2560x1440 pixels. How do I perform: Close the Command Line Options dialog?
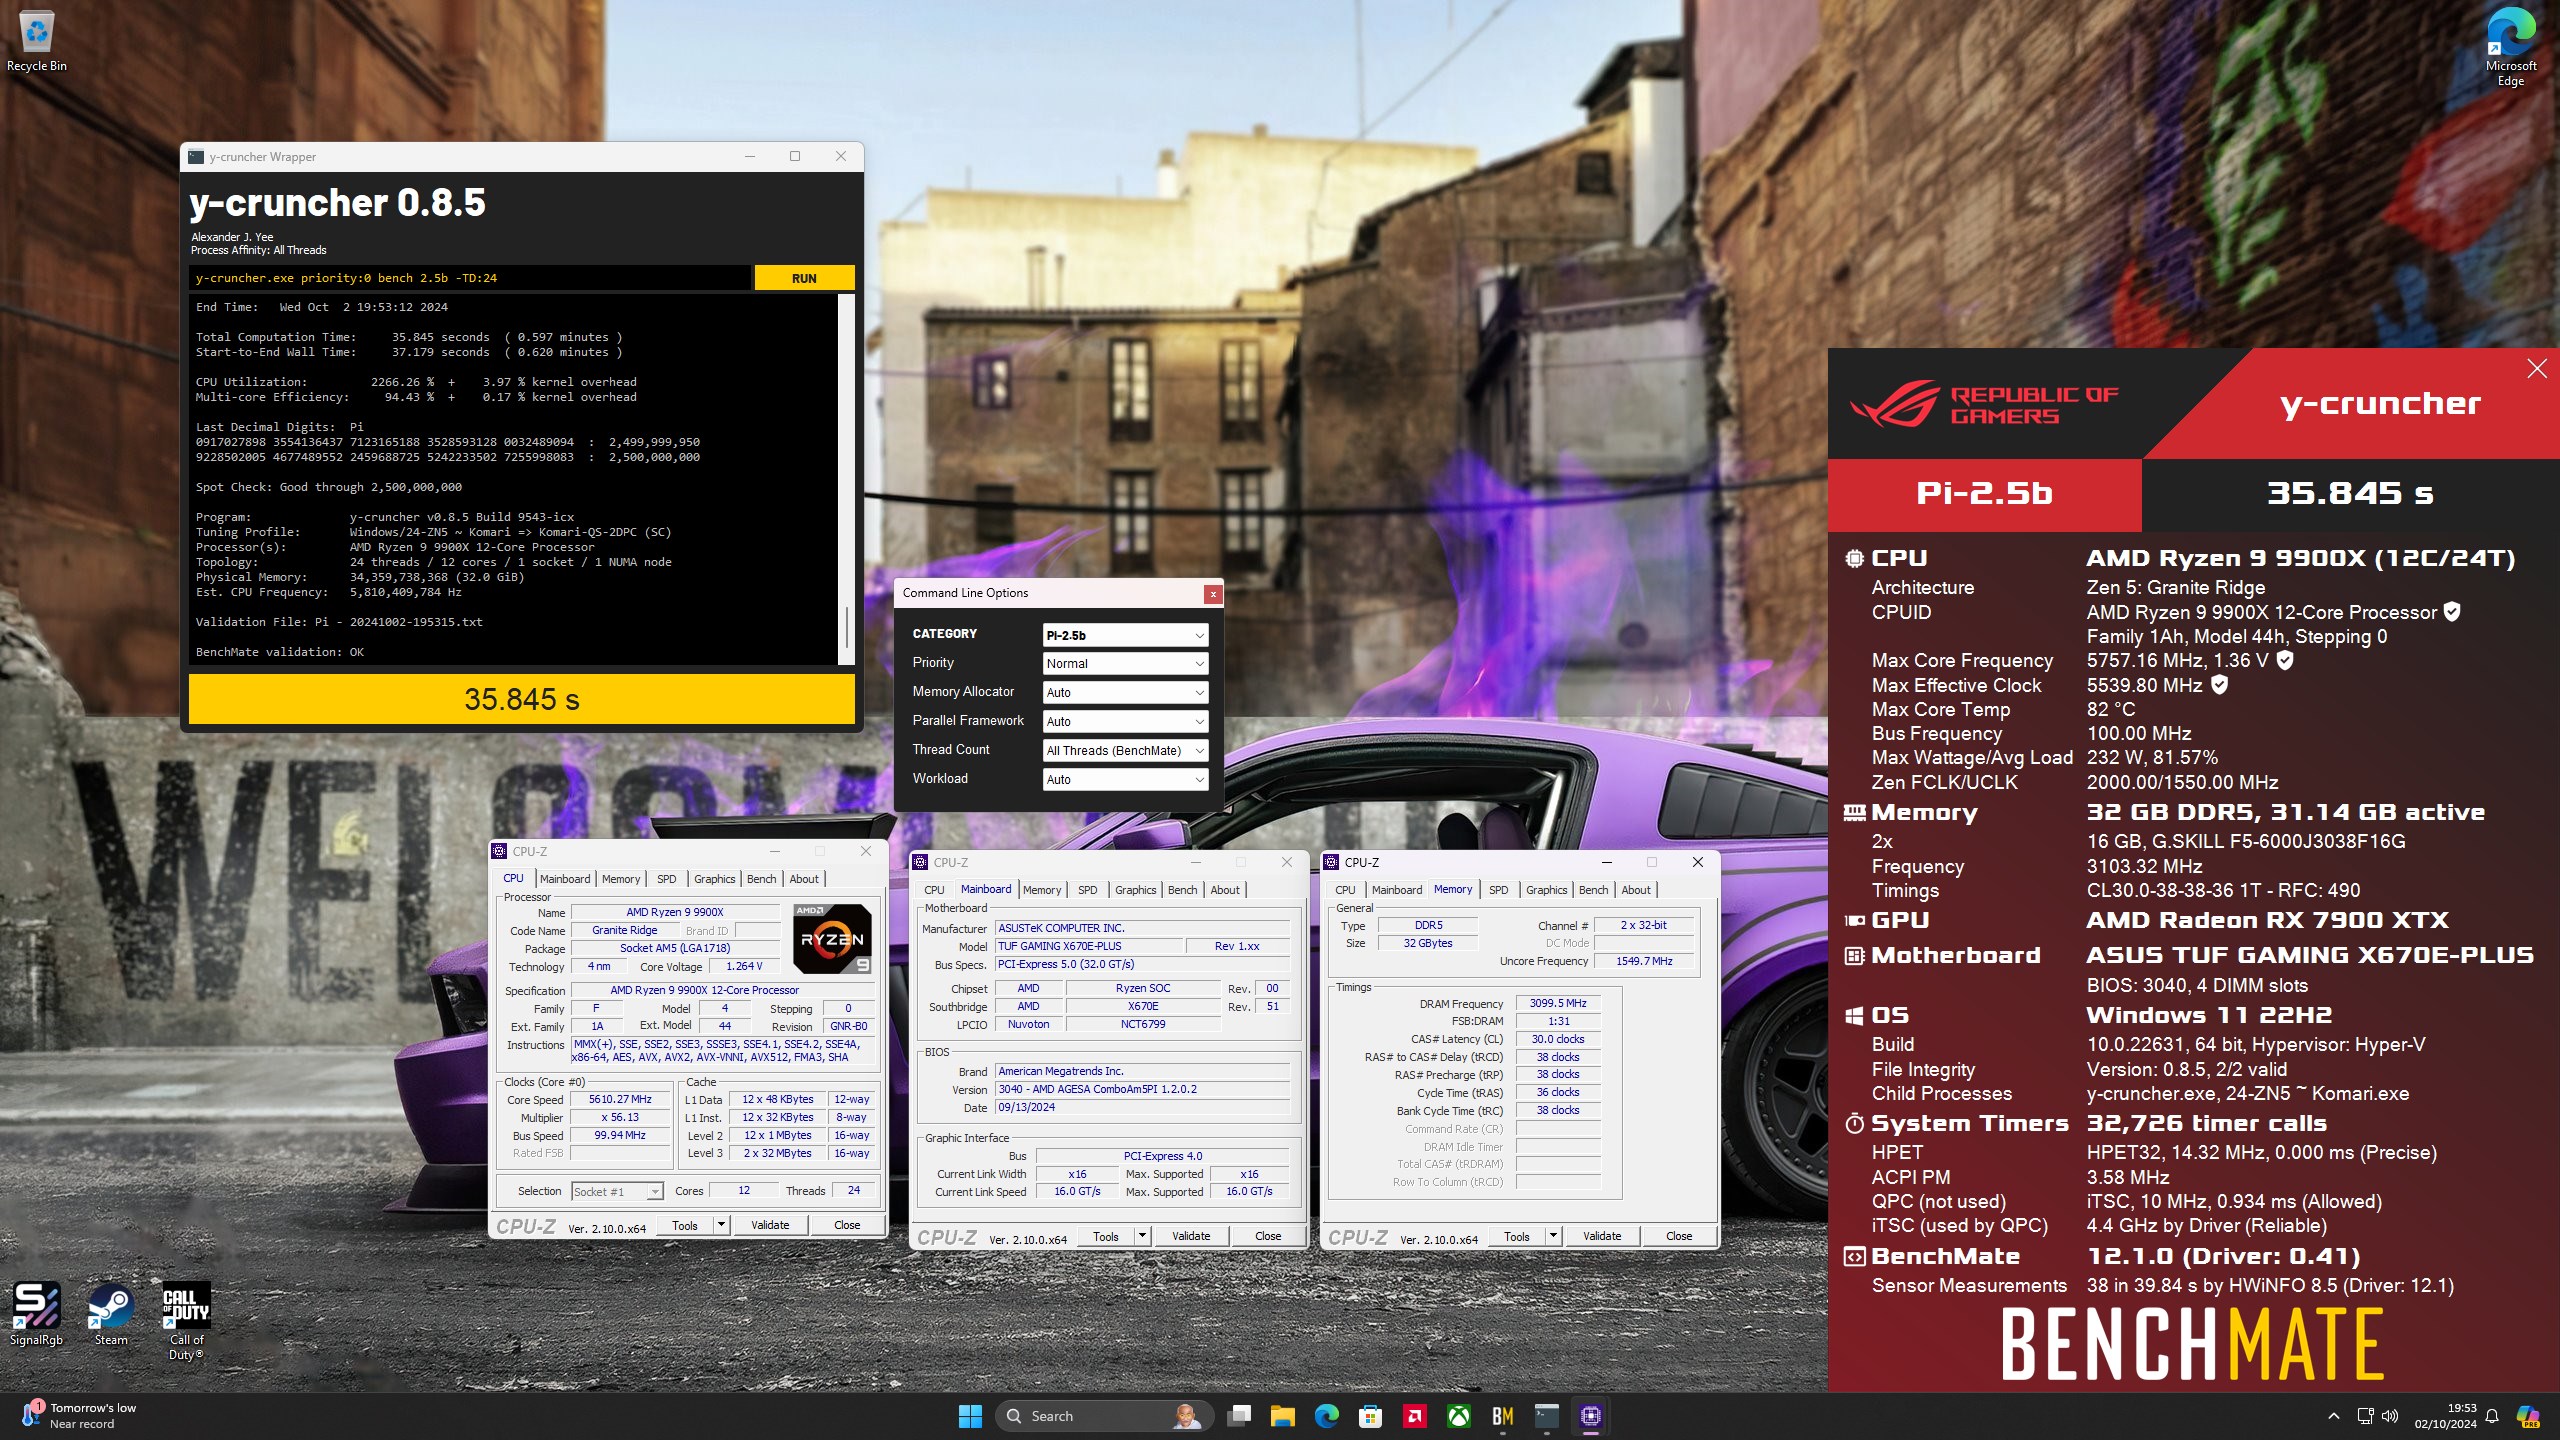1213,594
